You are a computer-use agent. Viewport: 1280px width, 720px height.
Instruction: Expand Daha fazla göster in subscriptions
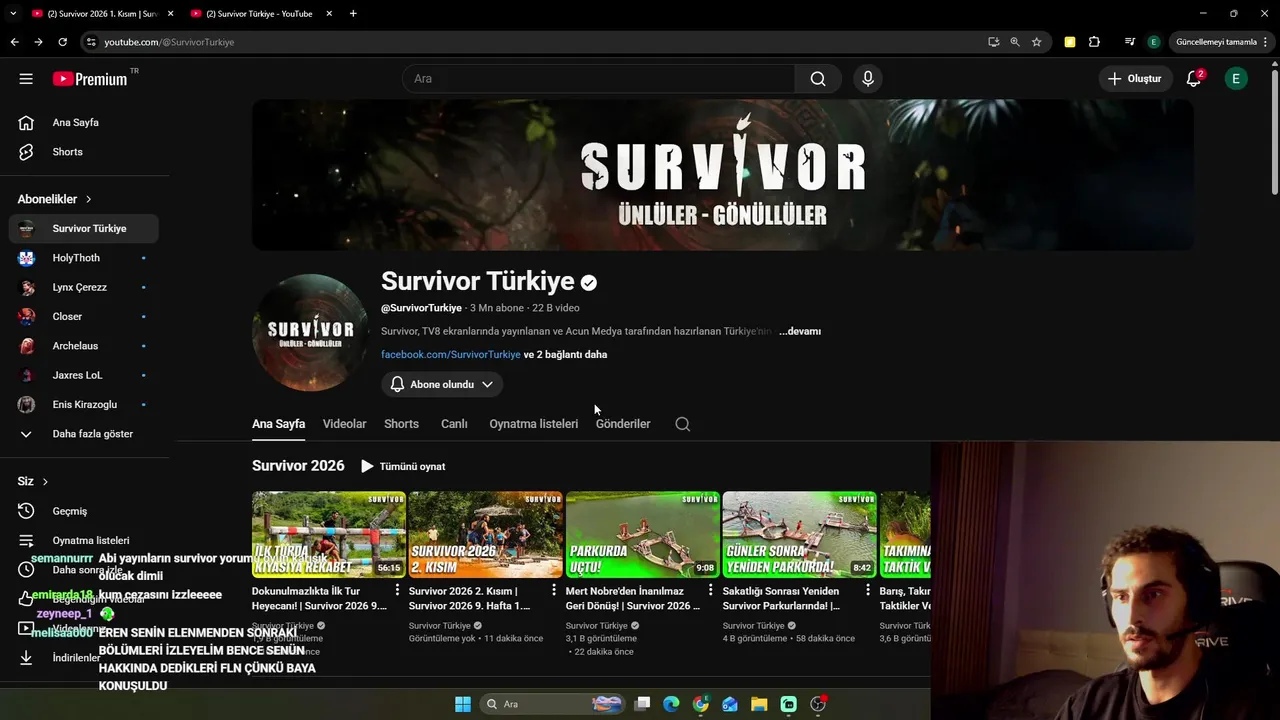[x=83, y=434]
